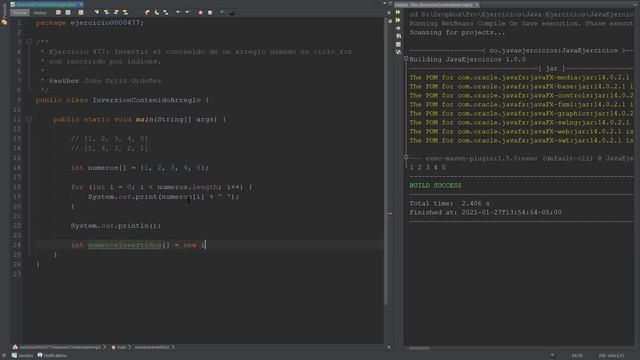Click the white arrow icon in Output sidebar
The image size is (640, 360).
pos(398,28)
